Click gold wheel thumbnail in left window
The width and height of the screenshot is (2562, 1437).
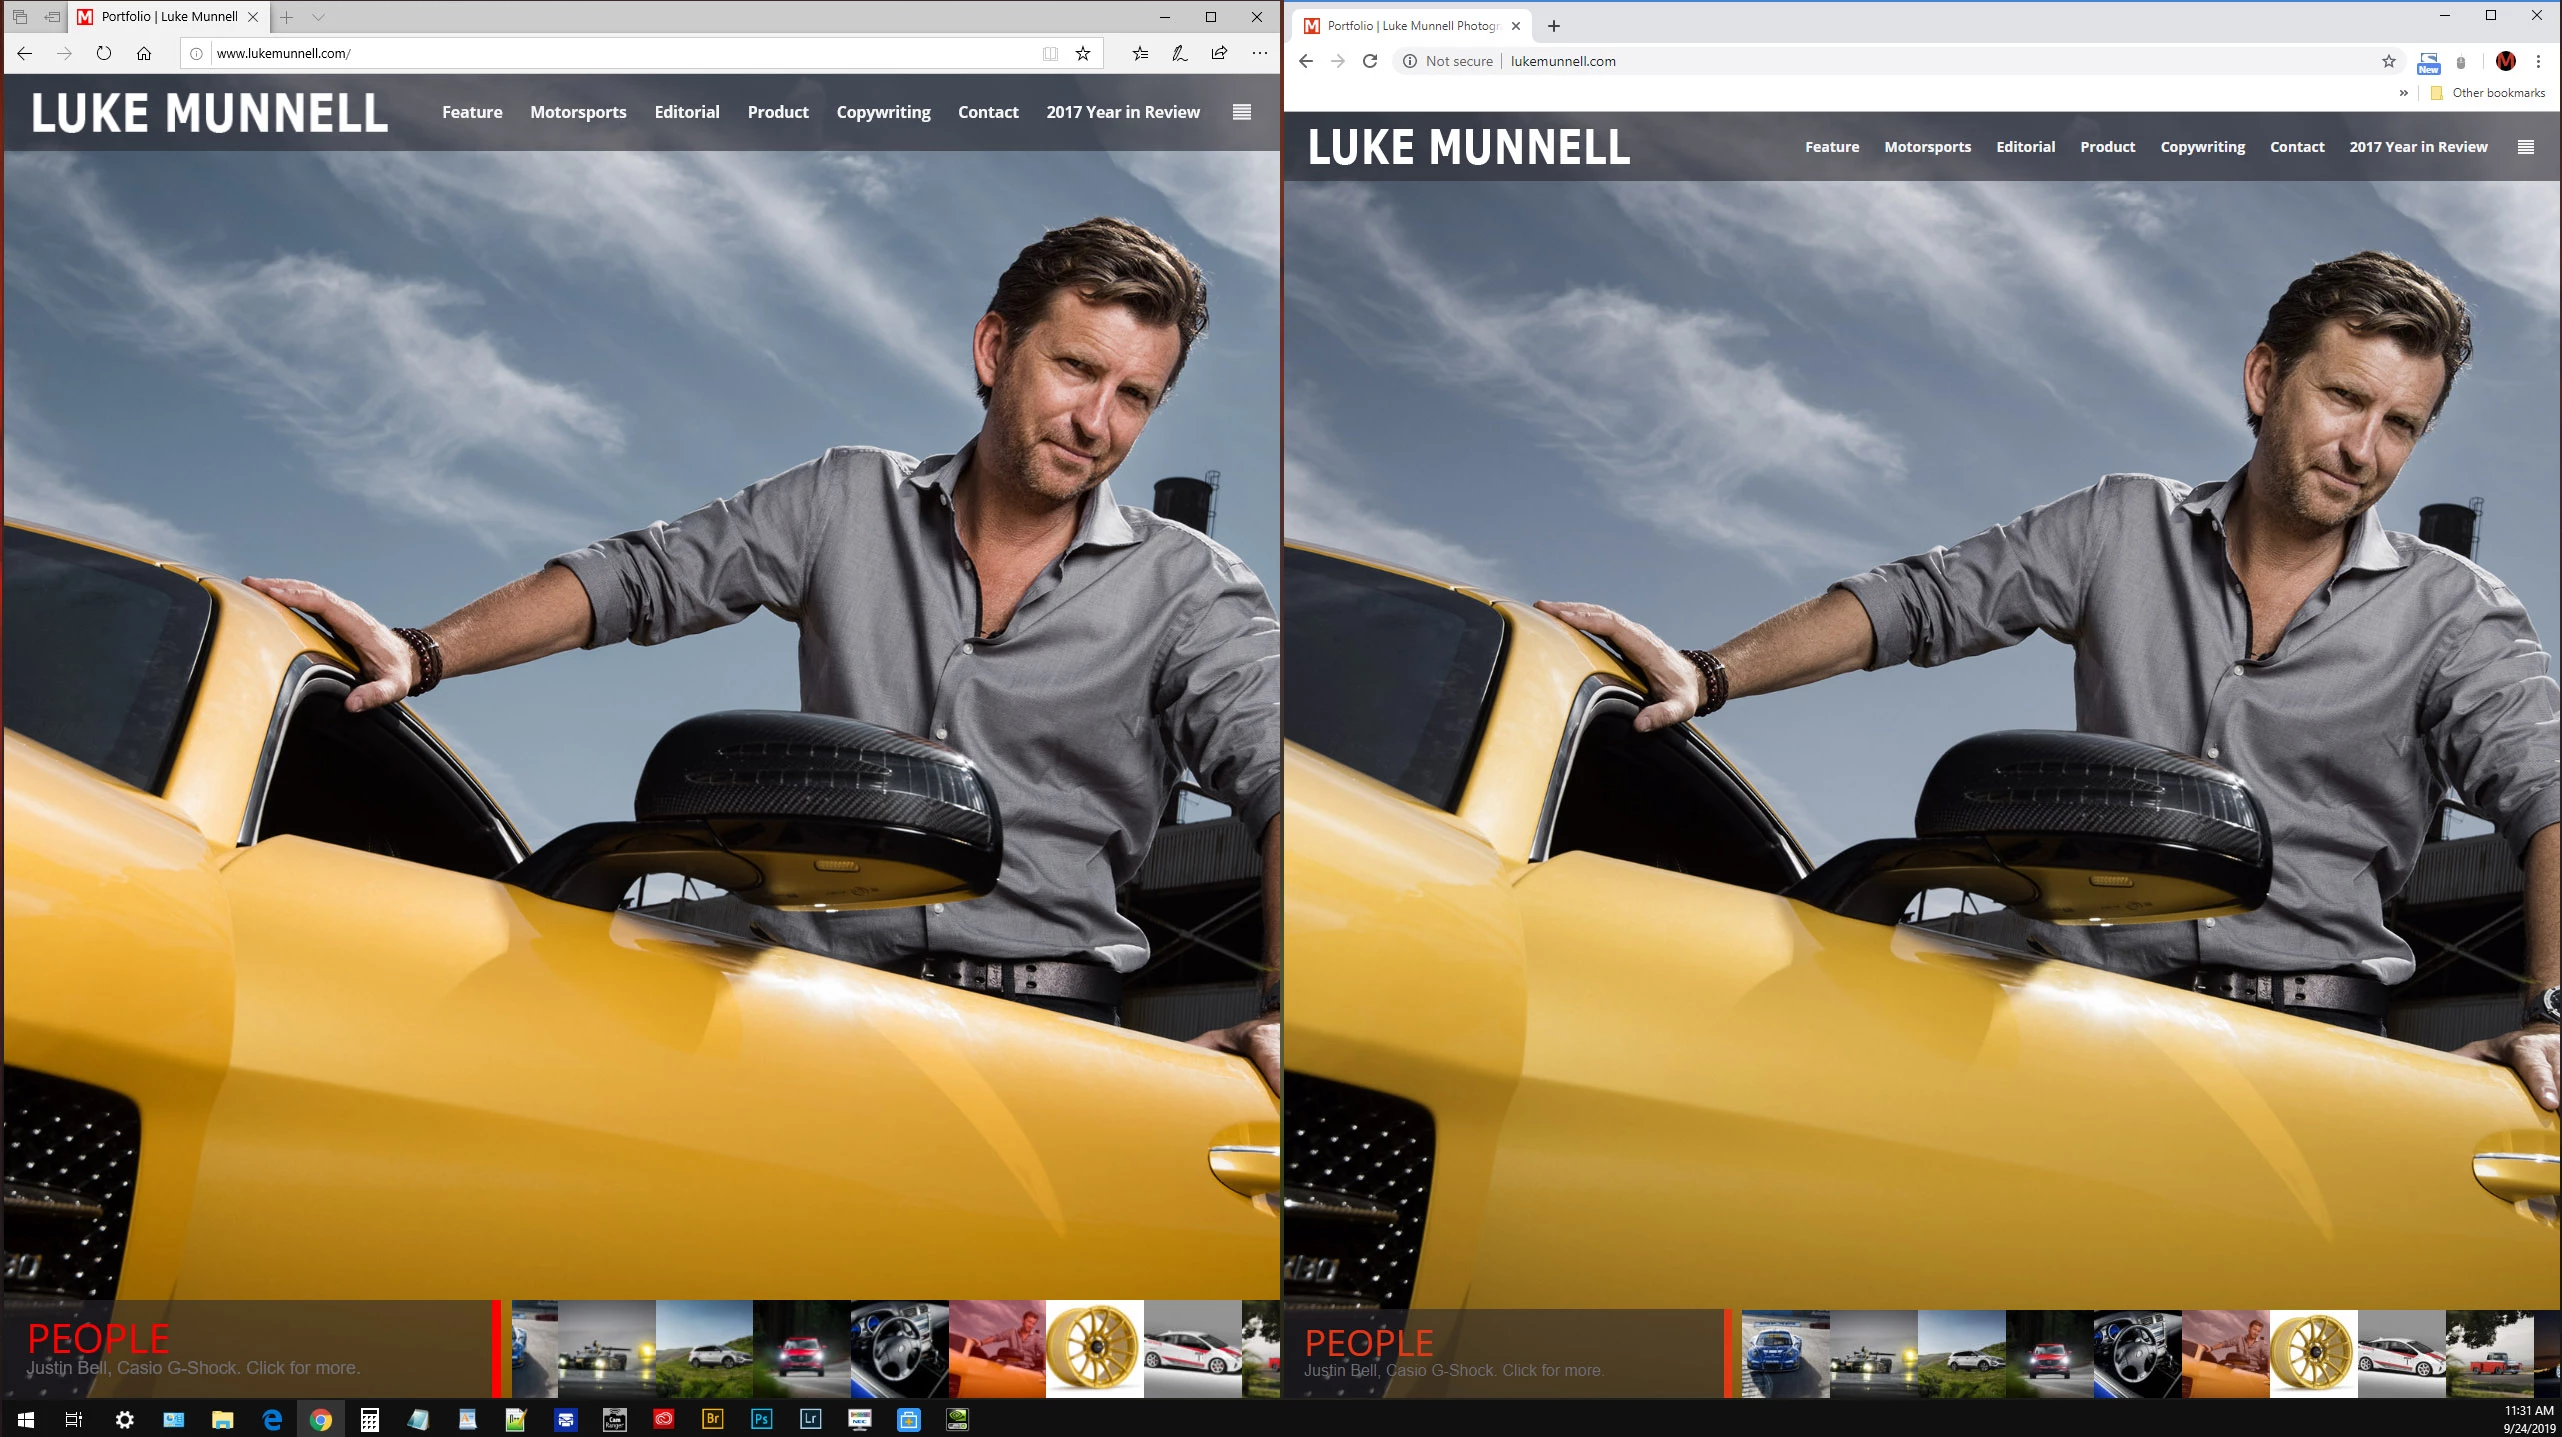tap(1094, 1348)
